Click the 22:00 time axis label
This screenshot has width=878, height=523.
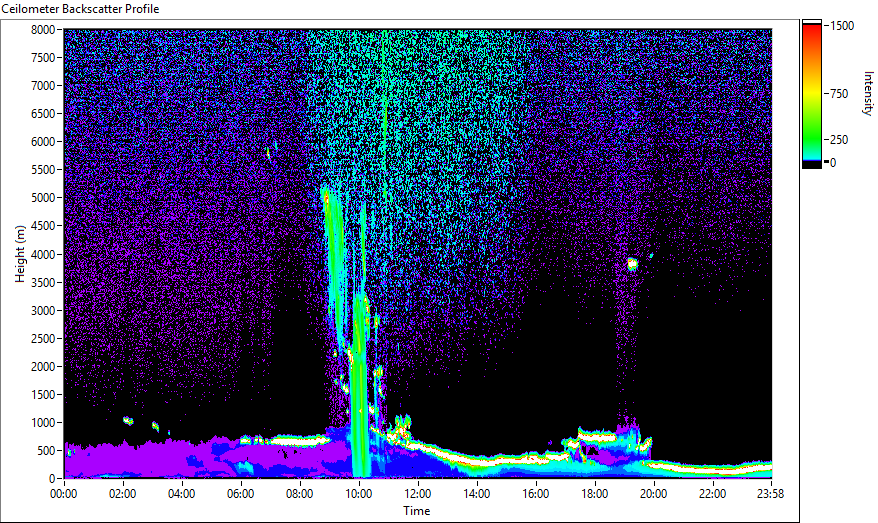(713, 494)
